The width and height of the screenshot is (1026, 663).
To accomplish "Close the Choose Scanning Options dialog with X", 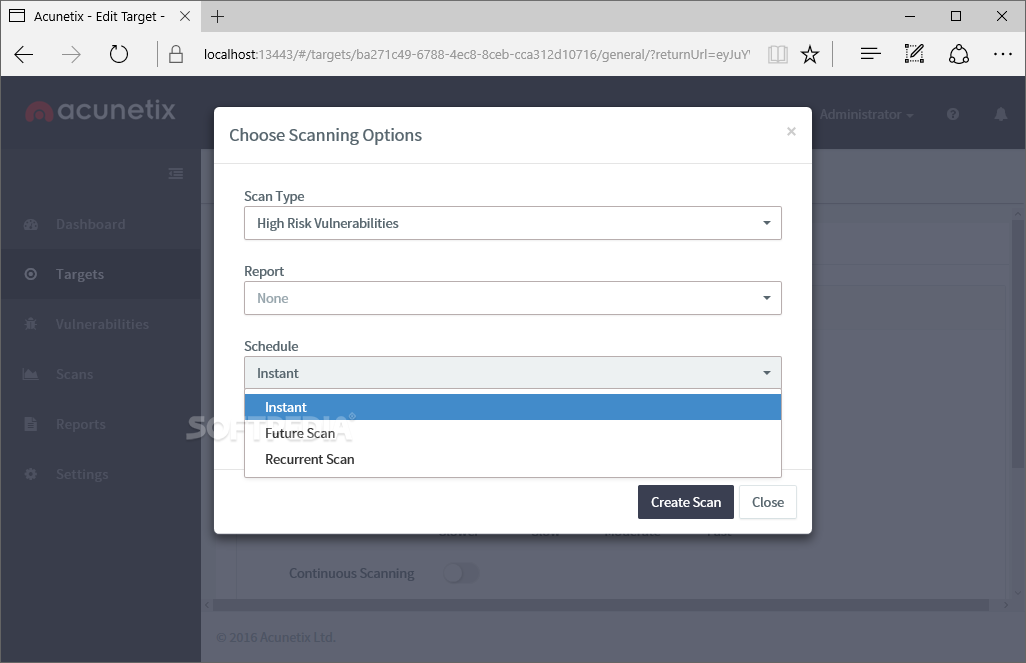I will (791, 132).
